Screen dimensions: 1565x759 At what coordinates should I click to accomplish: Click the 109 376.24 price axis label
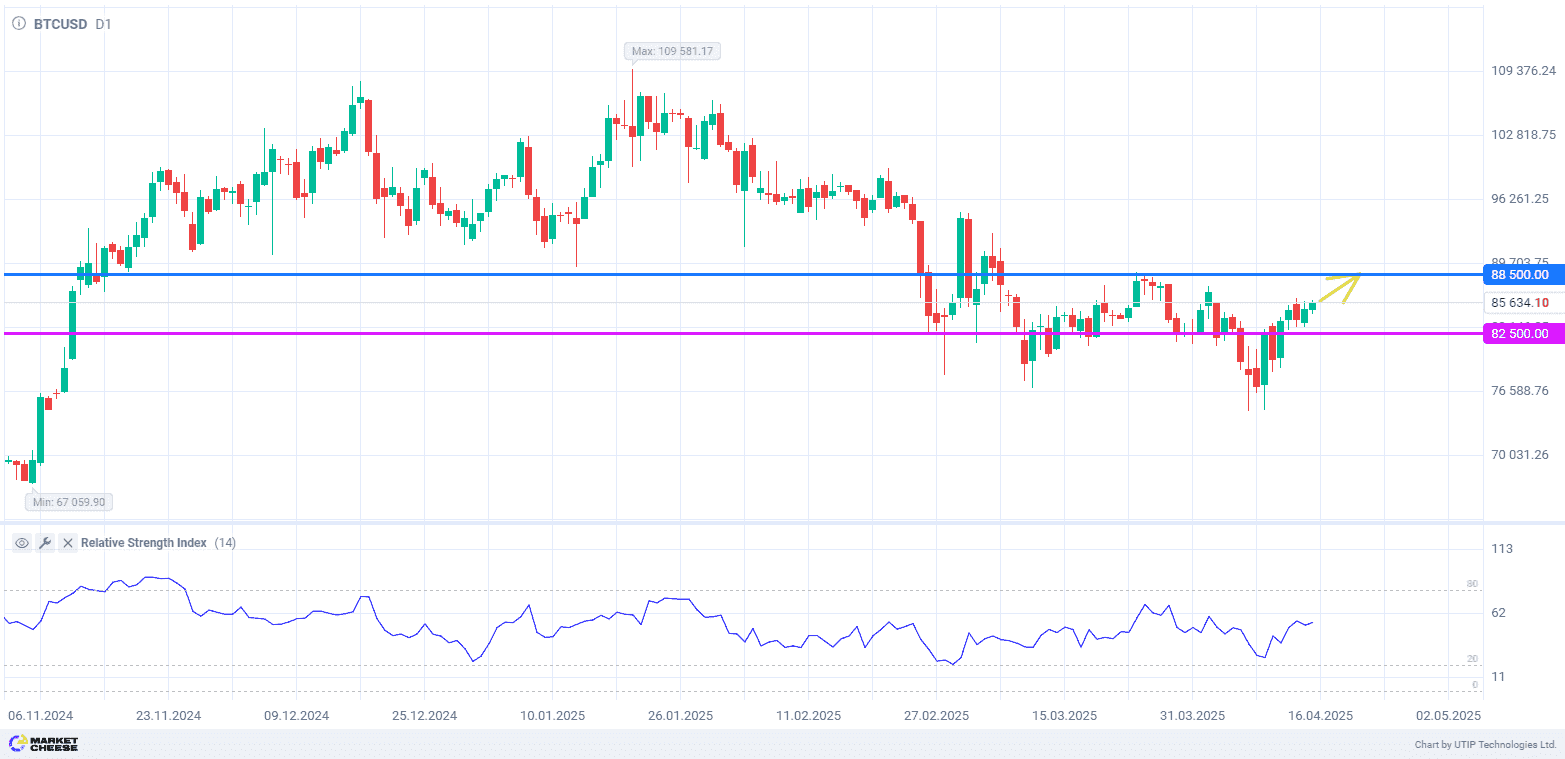click(1523, 71)
